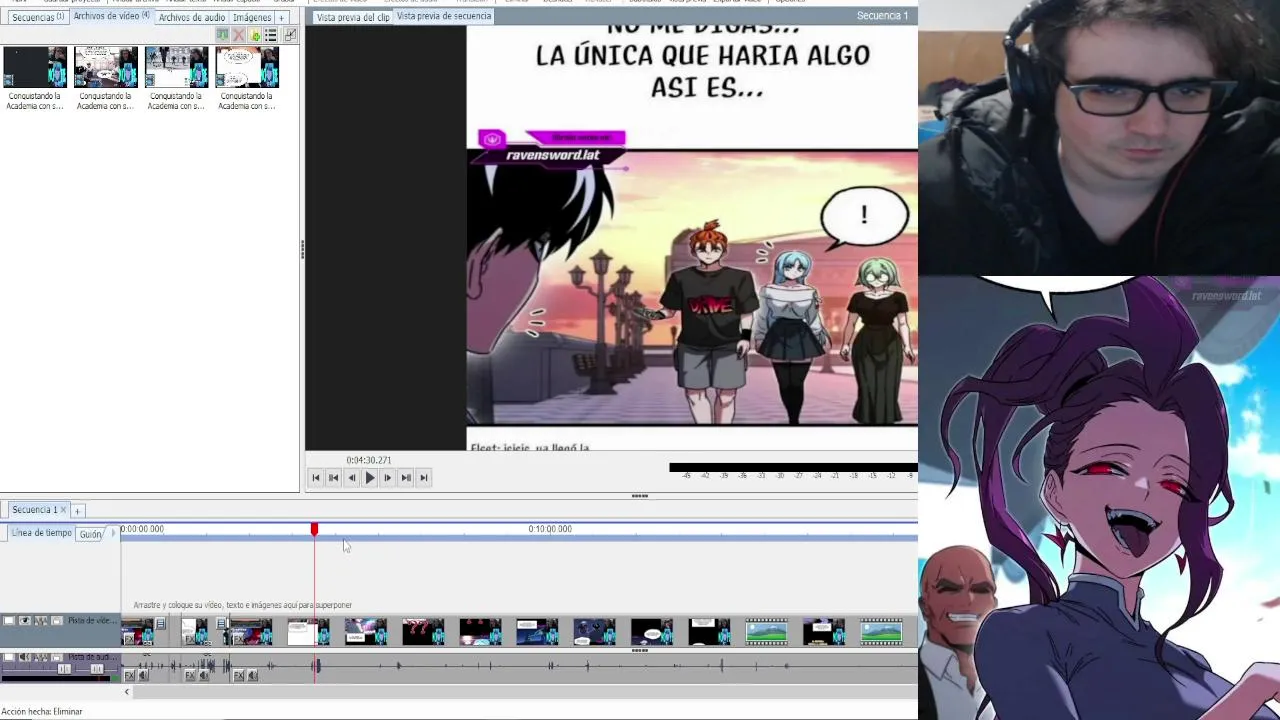1280x720 pixels.
Task: Switch to Guión storyboard mode
Action: coord(91,534)
